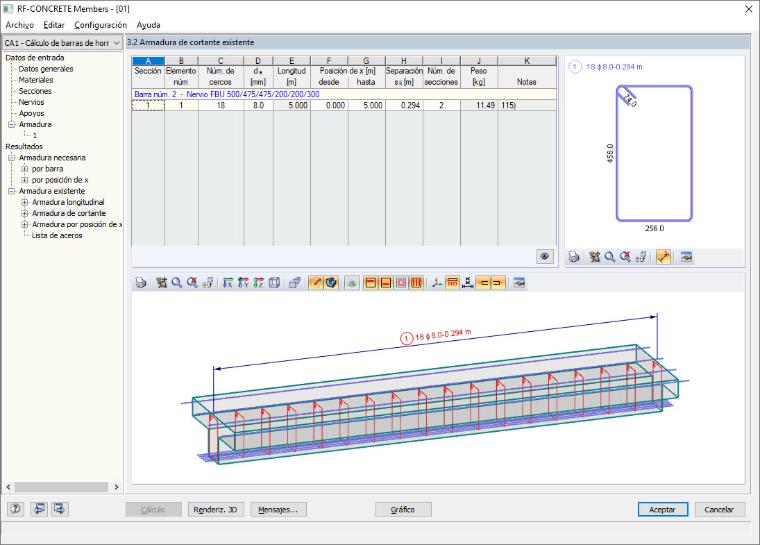Toggle the blue sphere icon in 3D toolbar

click(x=331, y=282)
